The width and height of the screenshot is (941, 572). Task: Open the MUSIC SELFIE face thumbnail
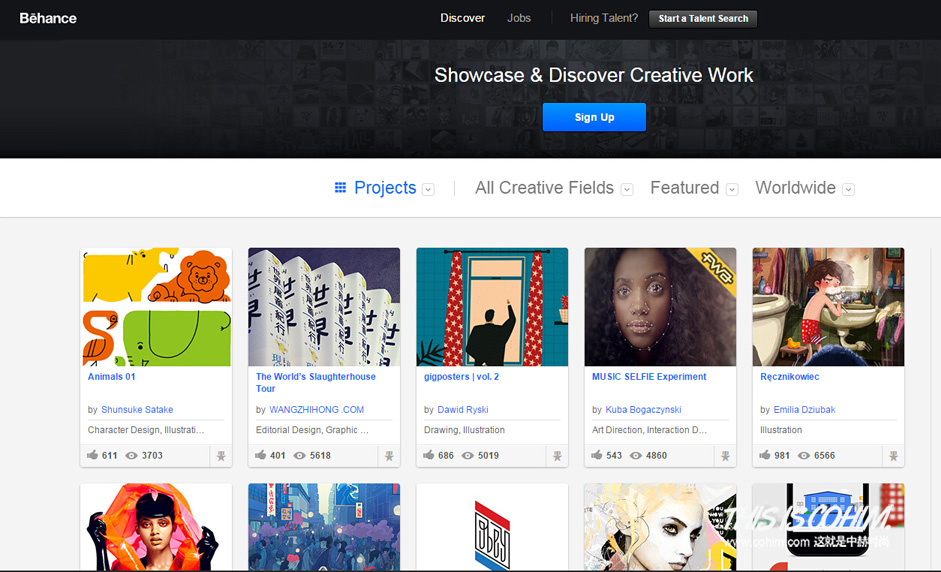point(660,307)
